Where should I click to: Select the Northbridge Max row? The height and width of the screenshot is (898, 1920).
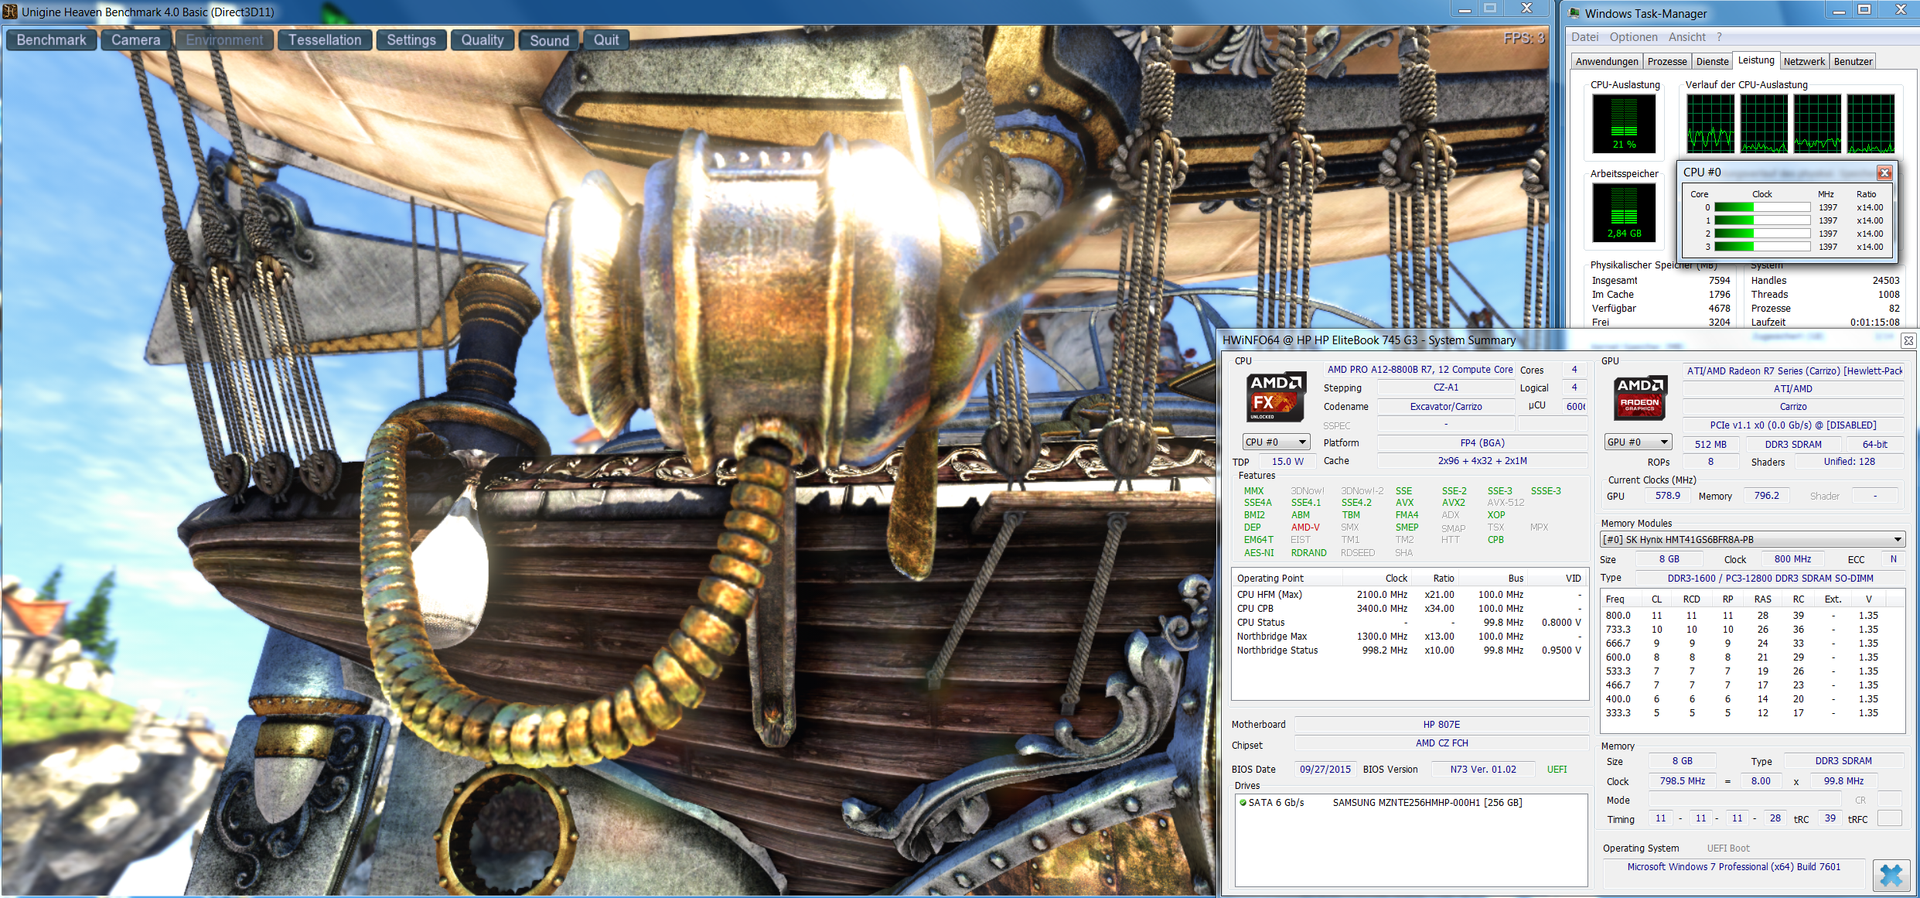tap(1409, 637)
